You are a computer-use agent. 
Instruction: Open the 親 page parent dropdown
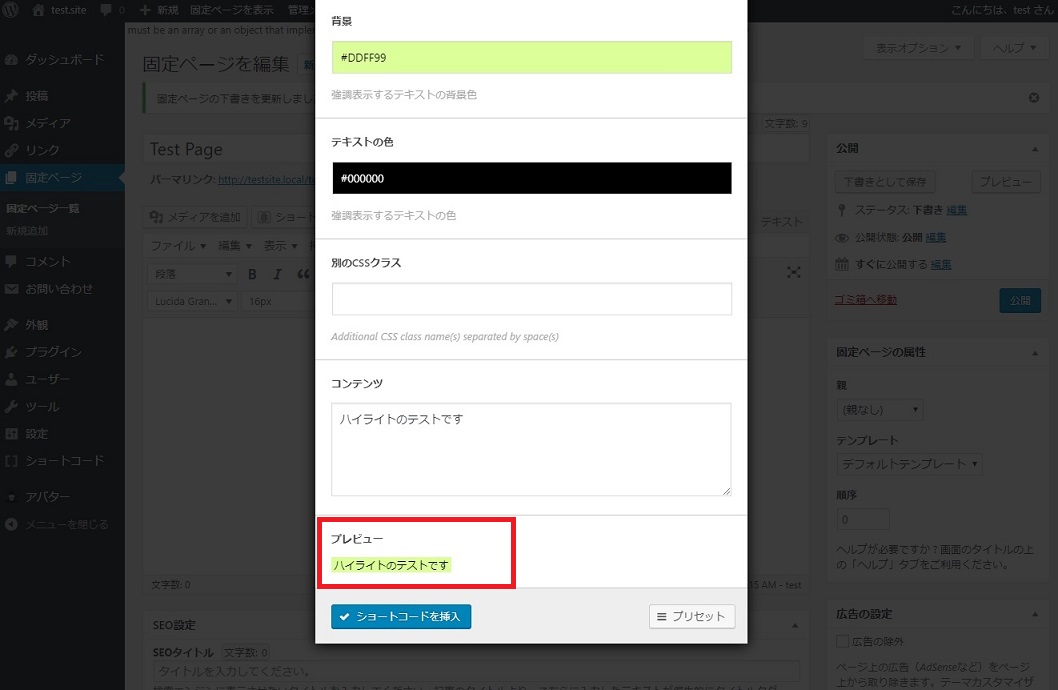point(879,410)
